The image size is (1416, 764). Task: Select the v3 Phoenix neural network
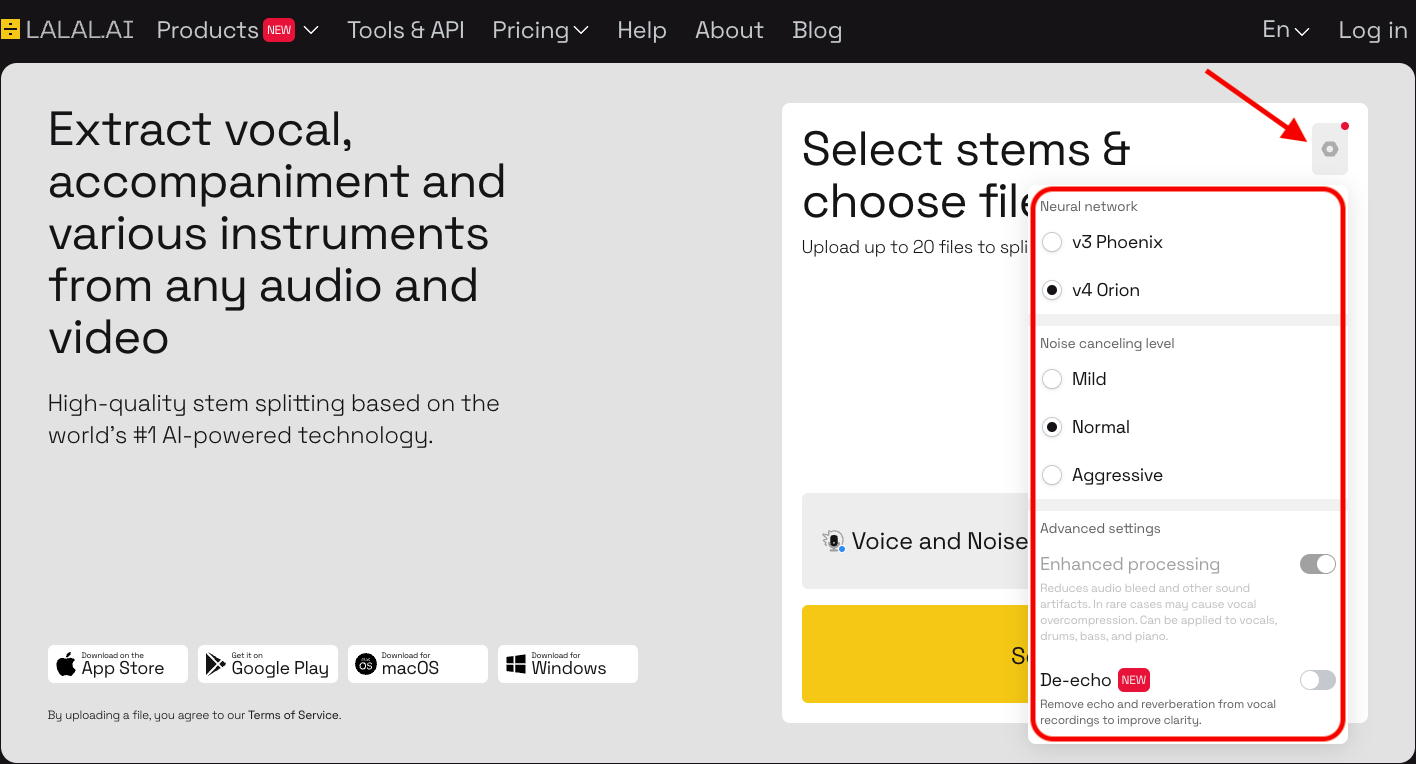(x=1052, y=242)
